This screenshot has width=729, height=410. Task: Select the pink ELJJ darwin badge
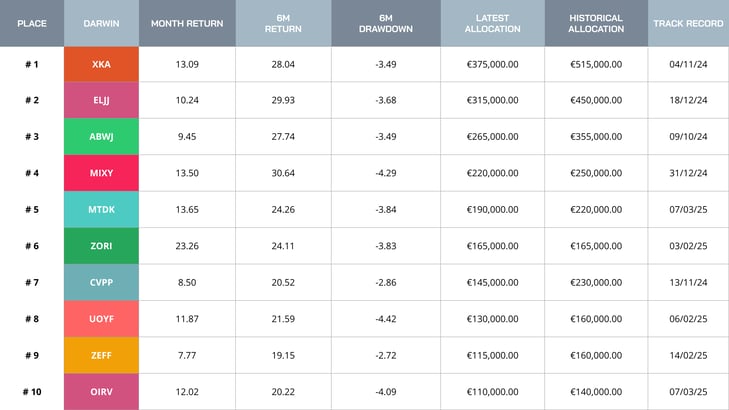(101, 100)
